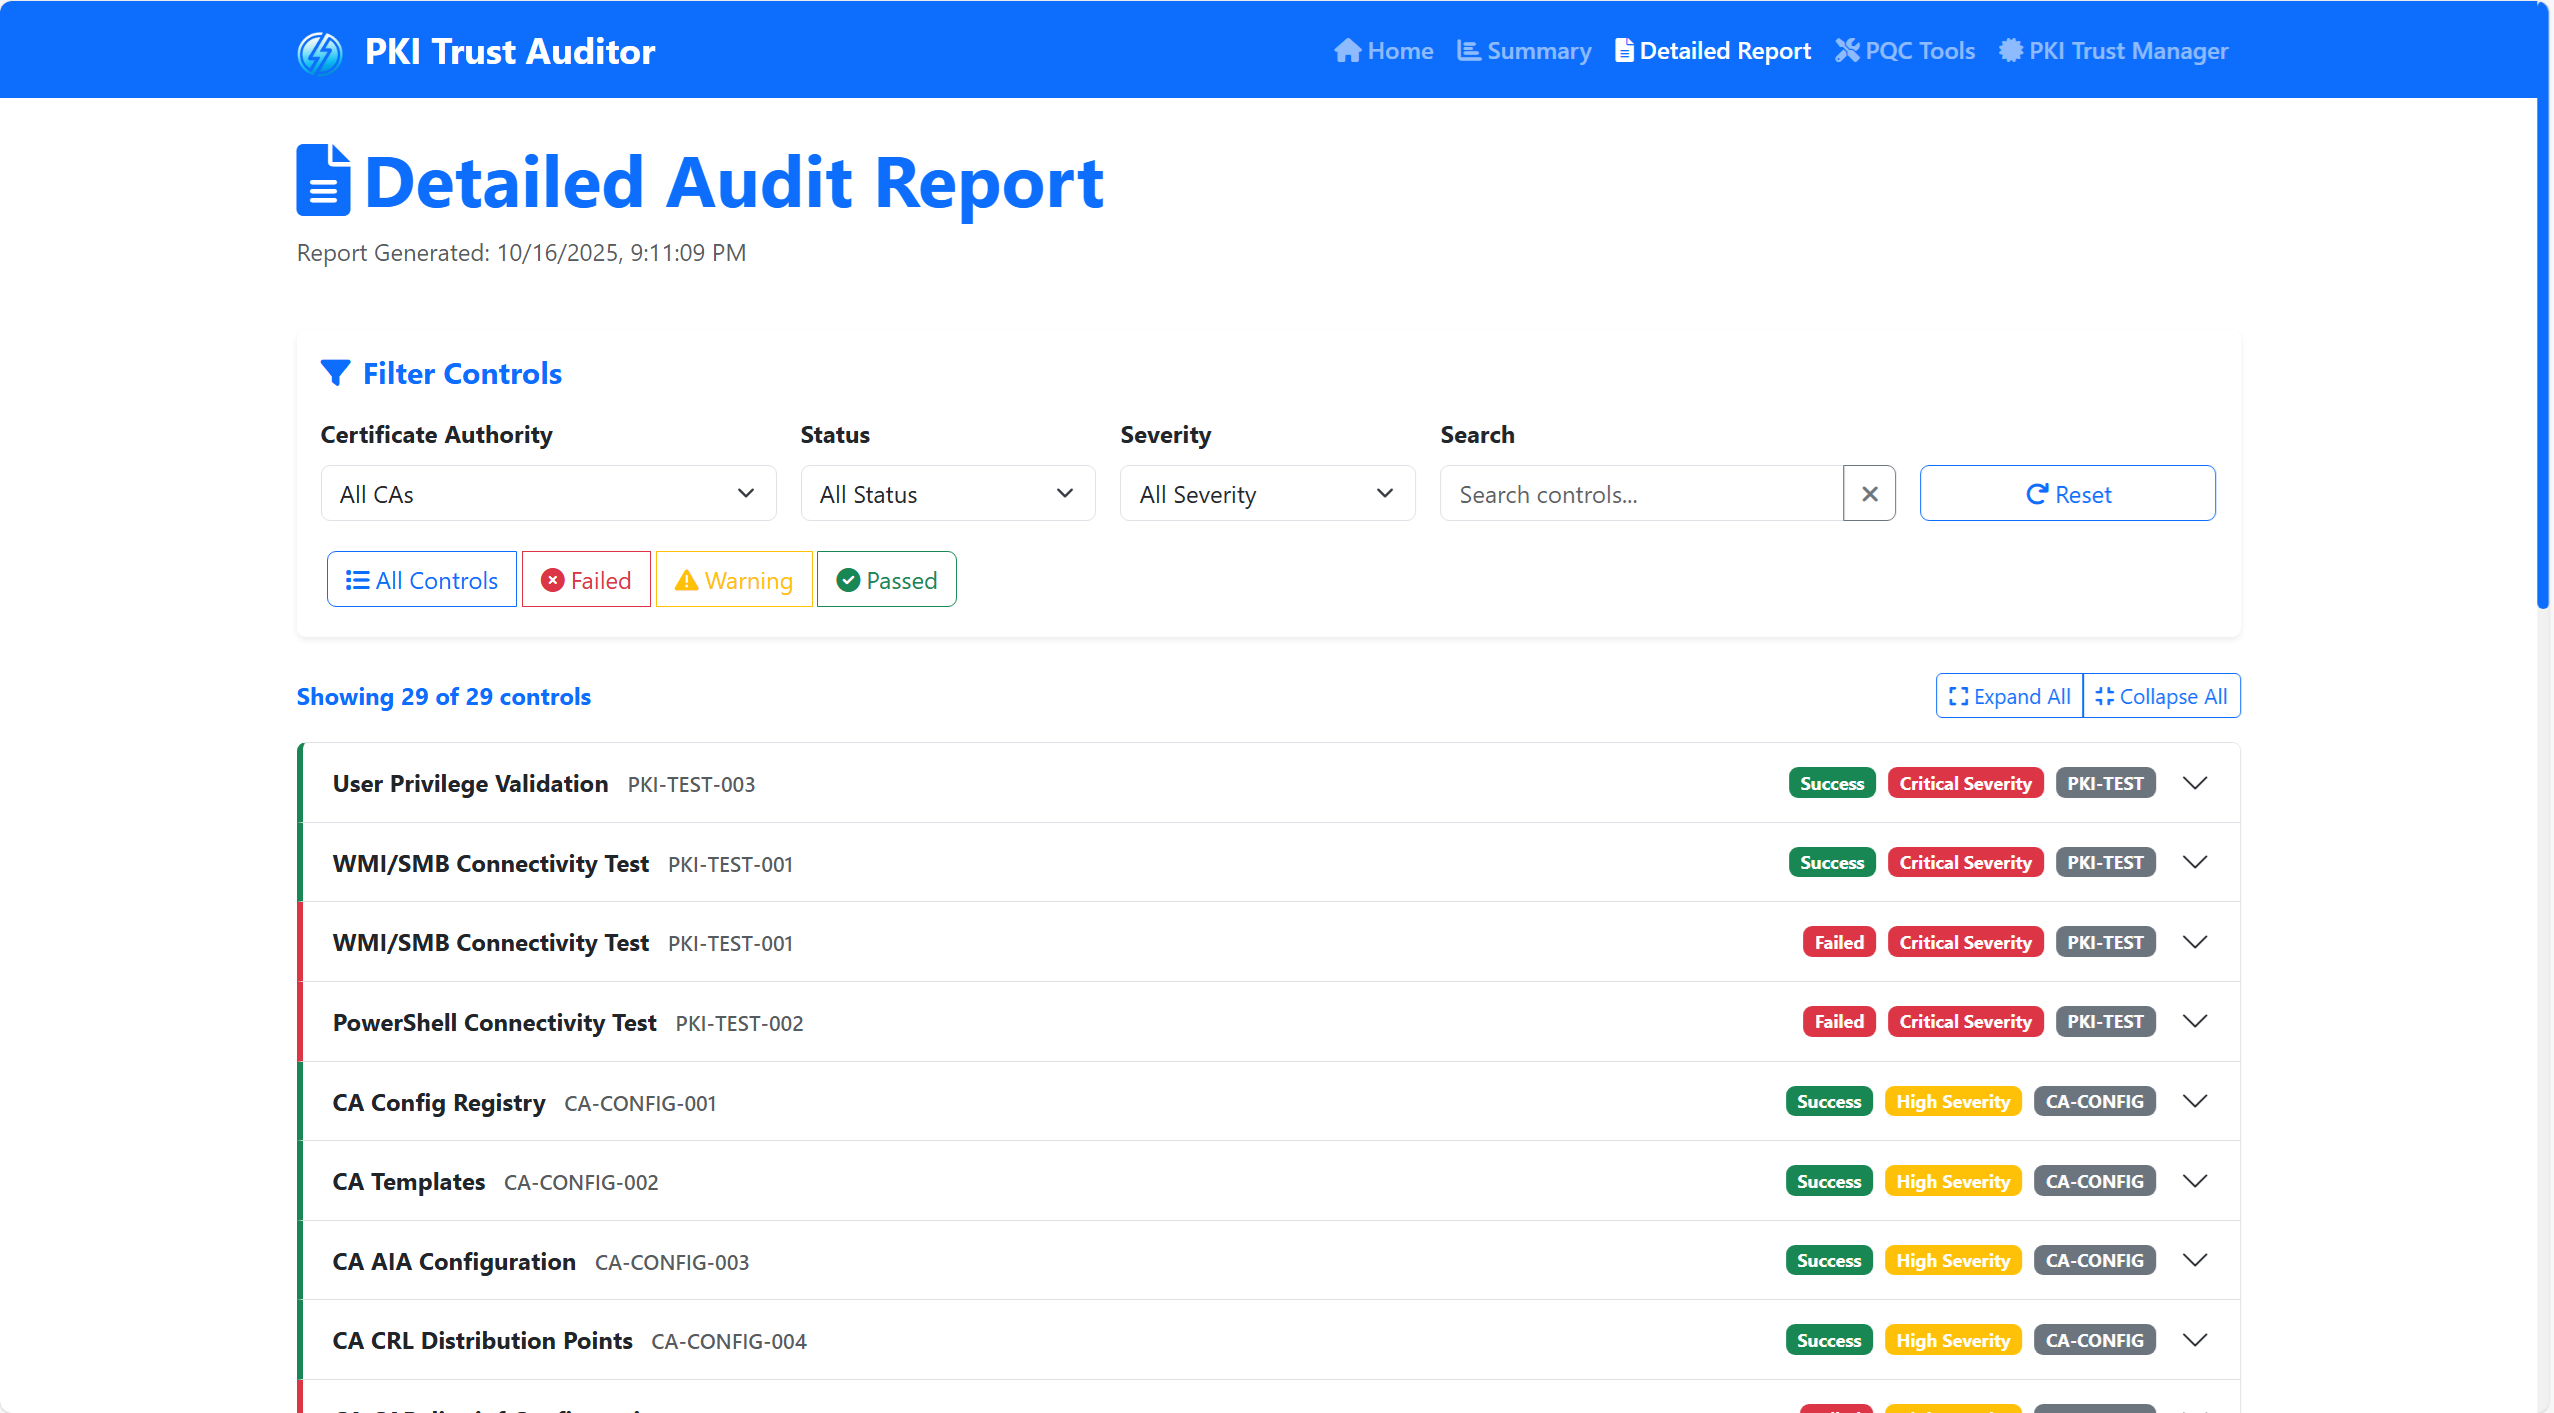Click the PKI Trust Auditor logo icon
The height and width of the screenshot is (1413, 2554).
point(320,51)
